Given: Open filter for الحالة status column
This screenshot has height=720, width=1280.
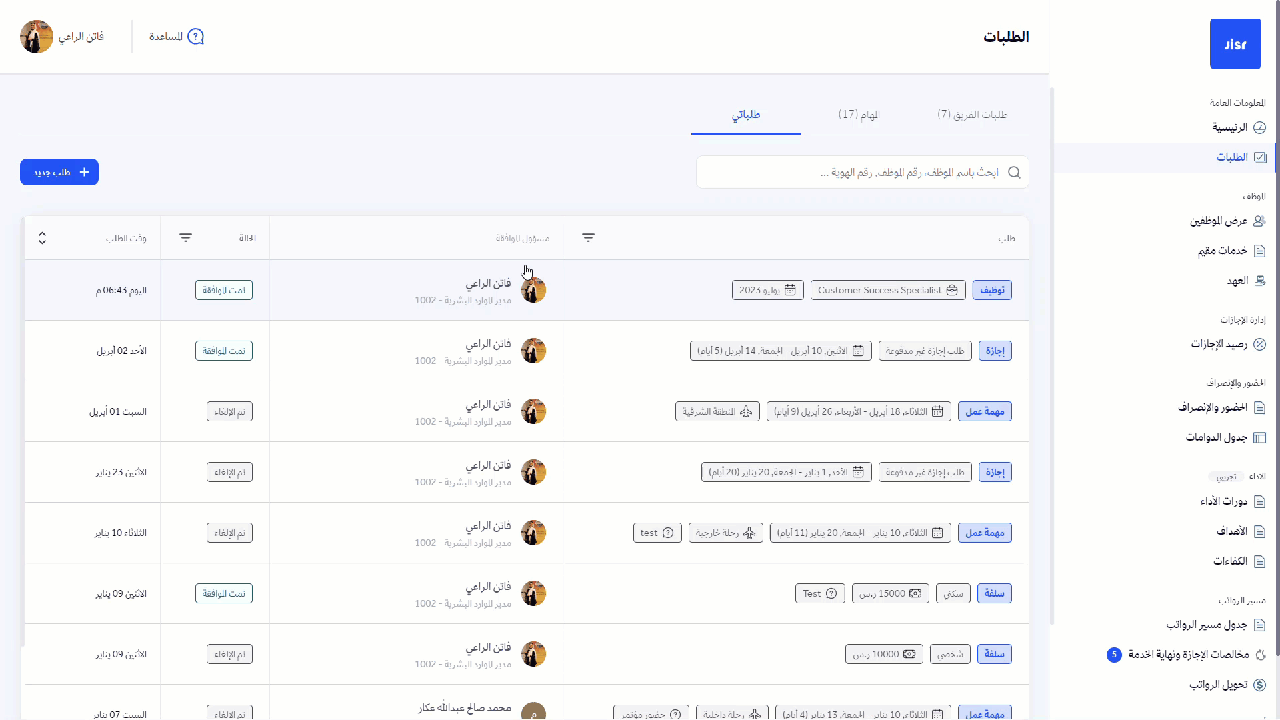Looking at the screenshot, I should pyautogui.click(x=185, y=238).
